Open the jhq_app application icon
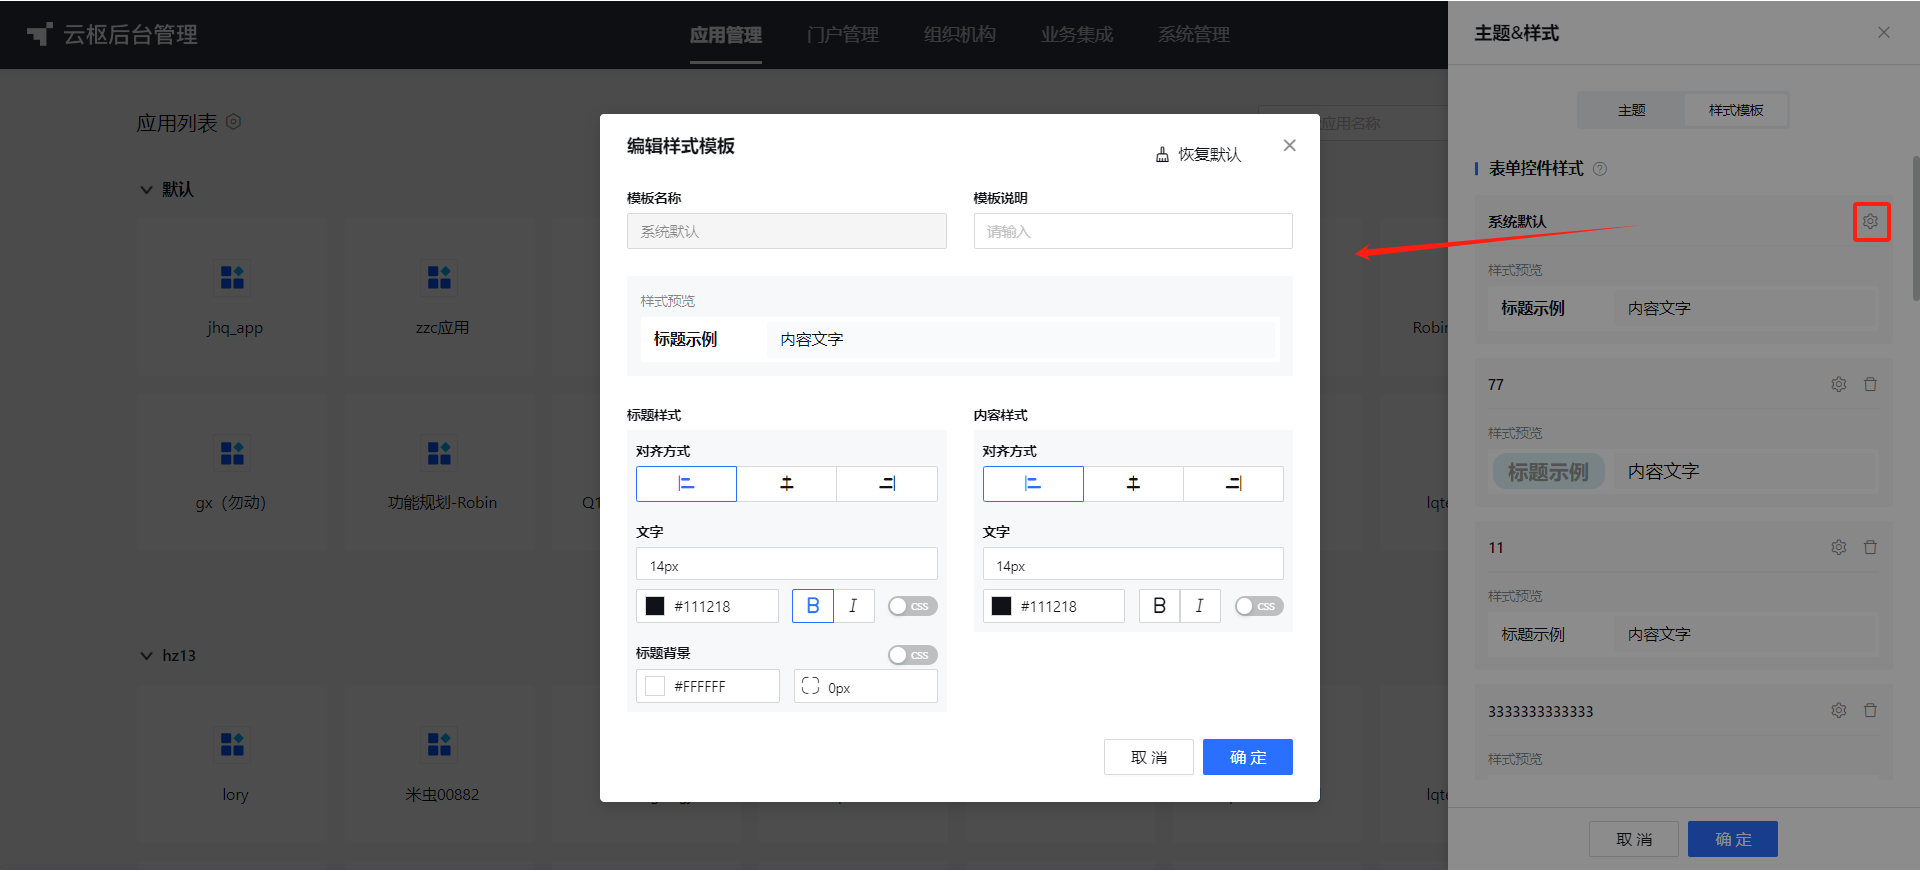 pyautogui.click(x=232, y=277)
